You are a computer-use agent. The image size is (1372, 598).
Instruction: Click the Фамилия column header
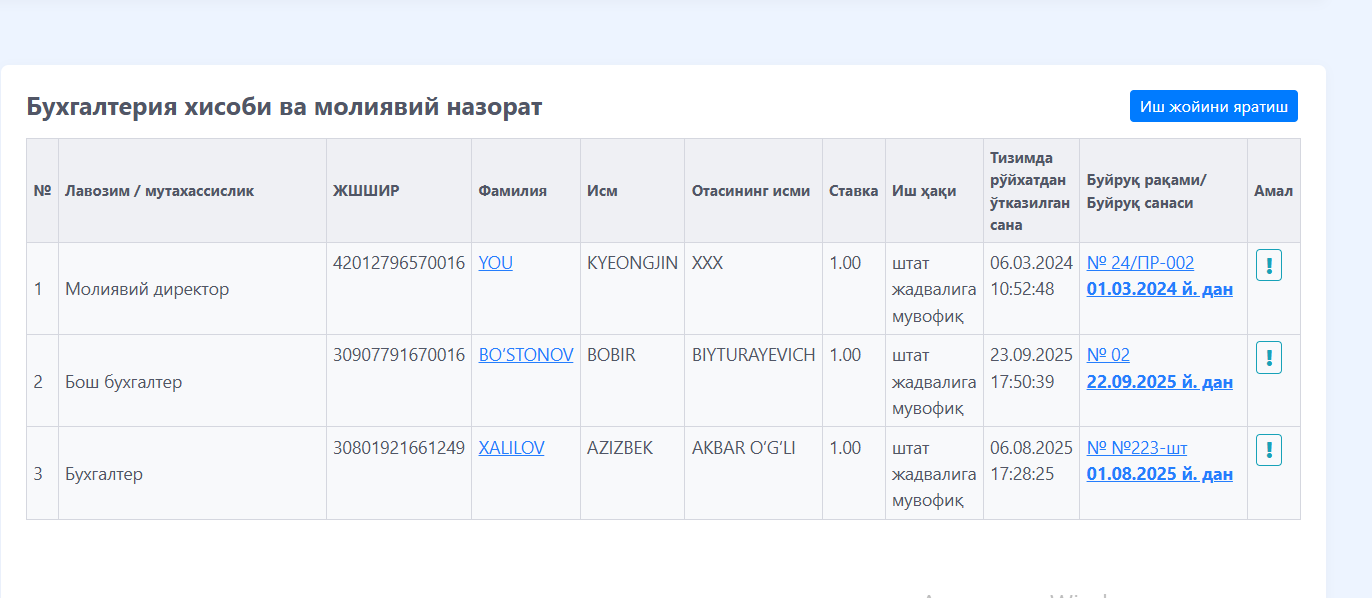tap(512, 191)
